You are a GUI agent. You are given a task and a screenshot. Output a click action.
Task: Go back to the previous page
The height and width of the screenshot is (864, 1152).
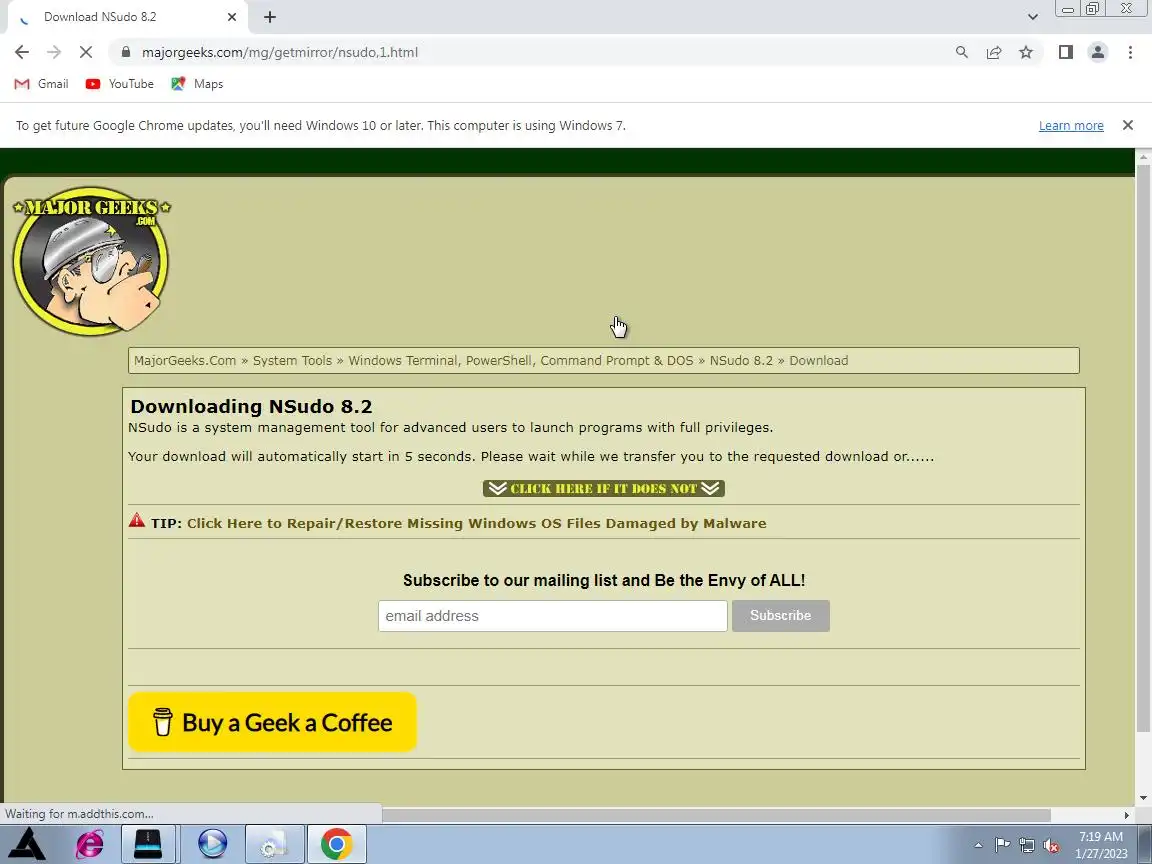(x=21, y=52)
